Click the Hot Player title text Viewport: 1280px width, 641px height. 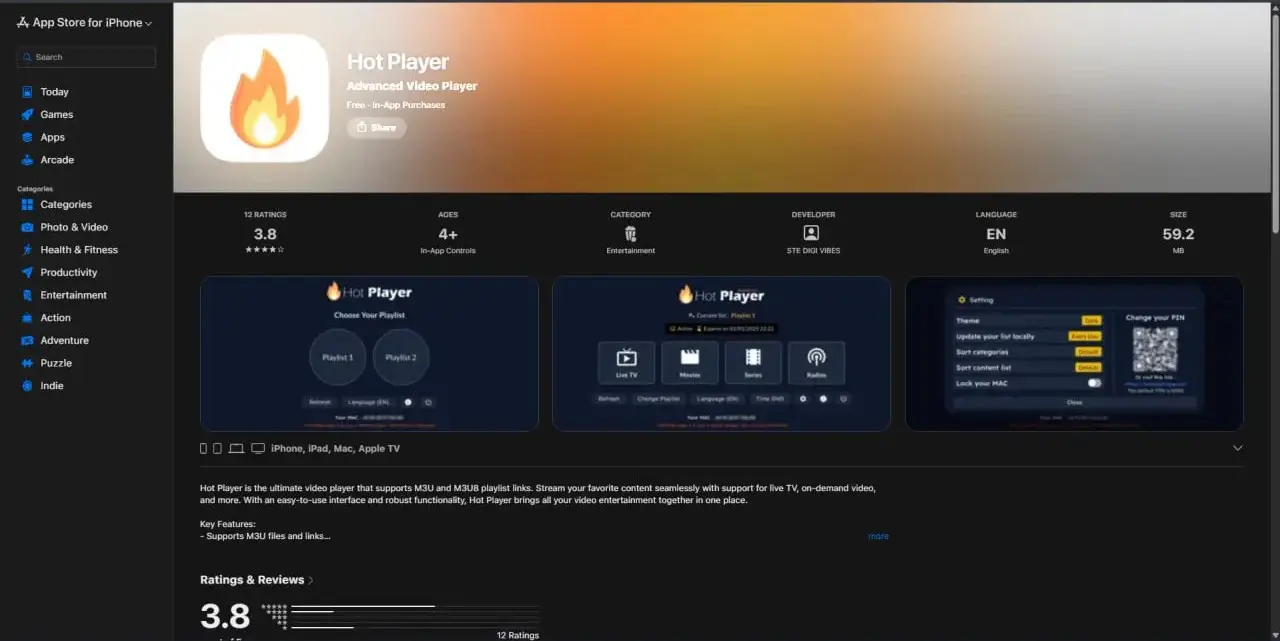pos(398,62)
